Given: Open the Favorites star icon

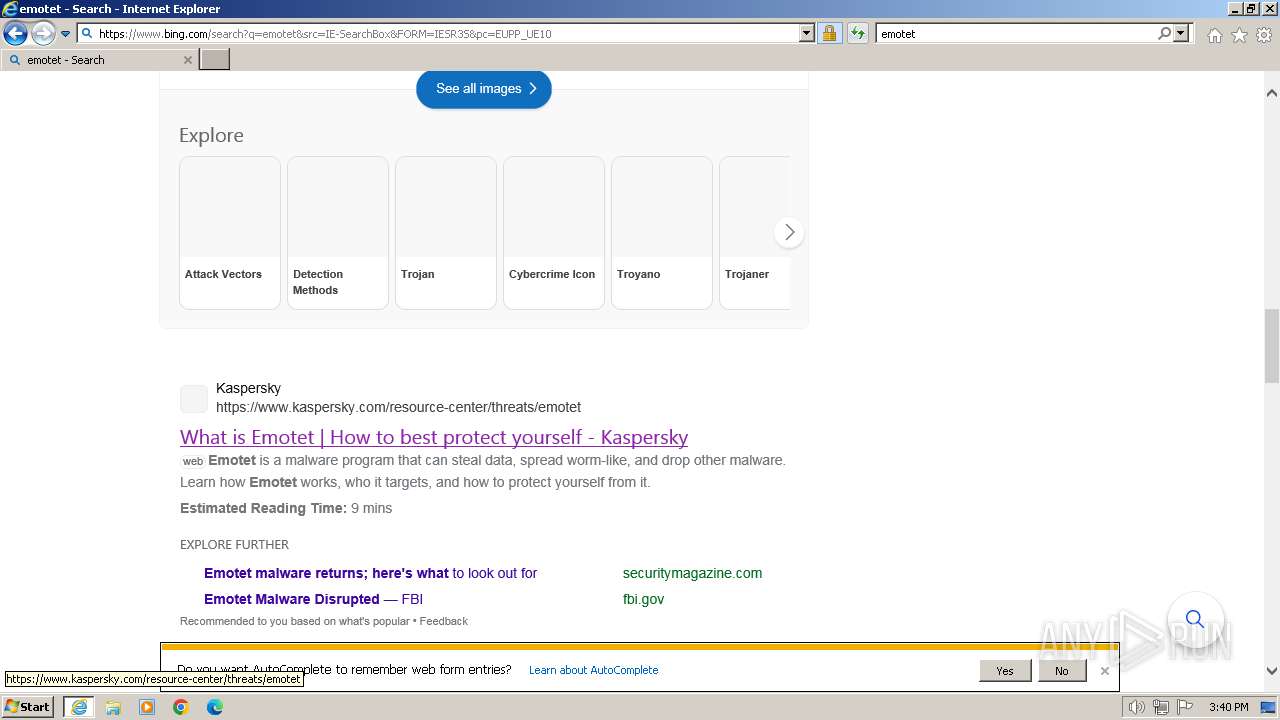Looking at the screenshot, I should 1239,35.
